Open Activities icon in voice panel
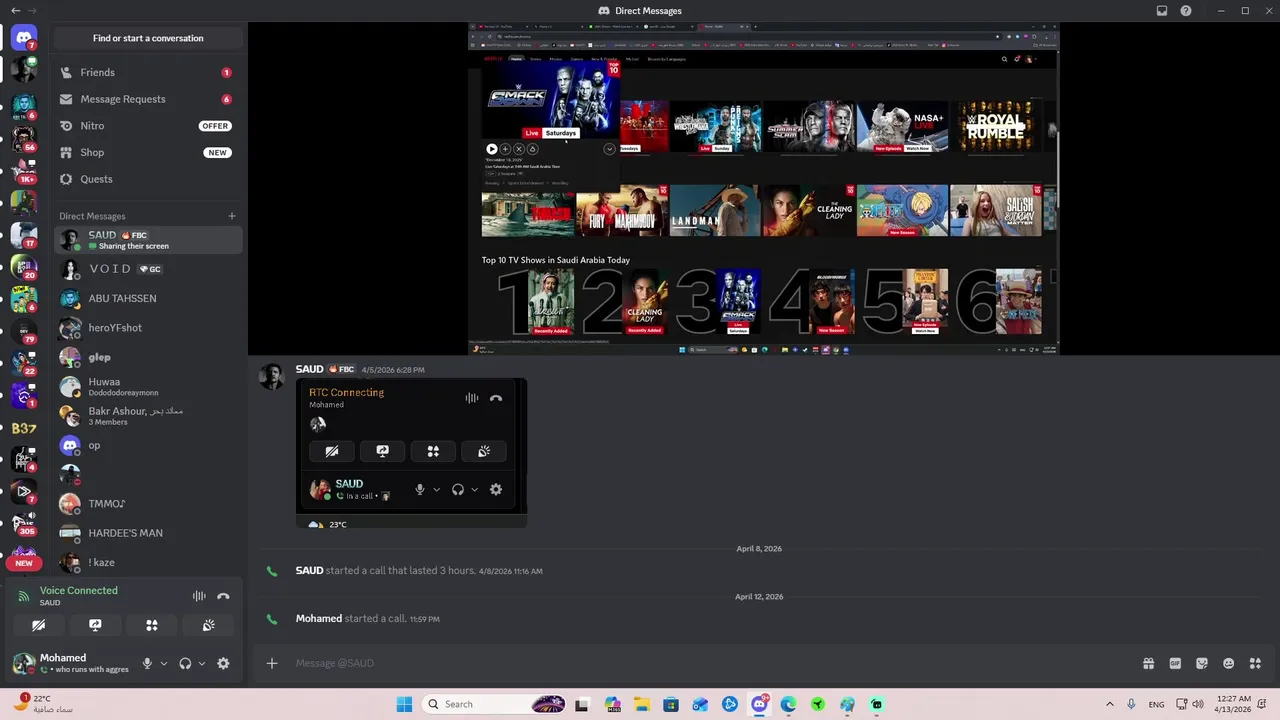Screen dimensions: 1280x720 coord(152,625)
